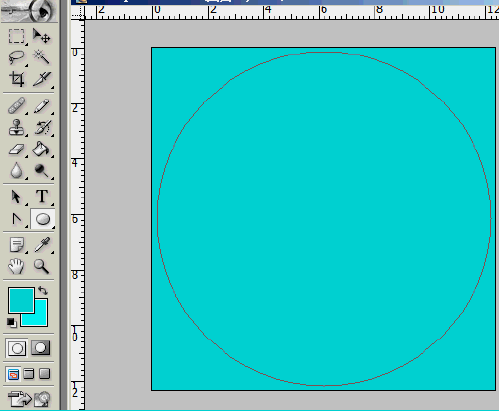The width and height of the screenshot is (500, 411).
Task: Click the ruler origin corner box
Action: (78, 13)
